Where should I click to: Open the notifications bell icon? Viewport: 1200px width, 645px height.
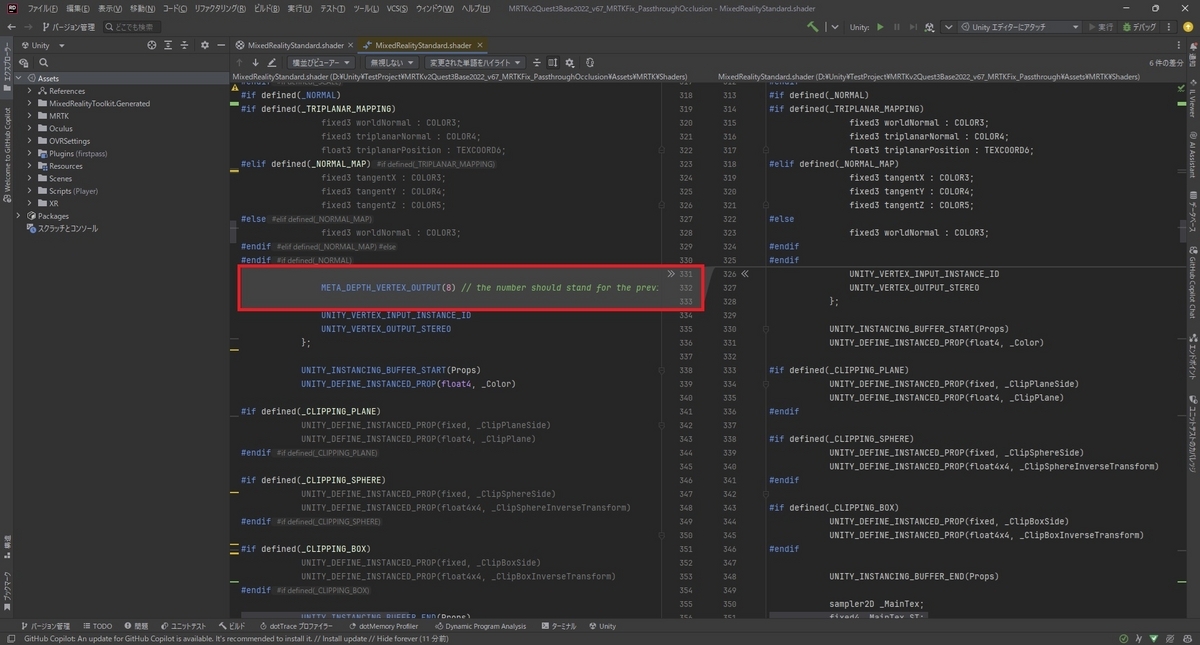click(x=1193, y=46)
